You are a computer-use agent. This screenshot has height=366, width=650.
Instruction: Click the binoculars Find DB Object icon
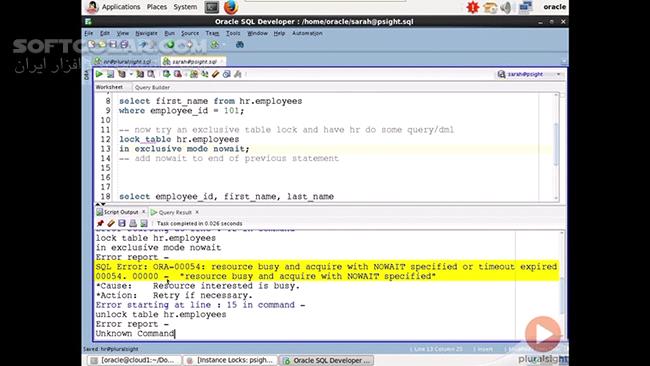[240, 44]
